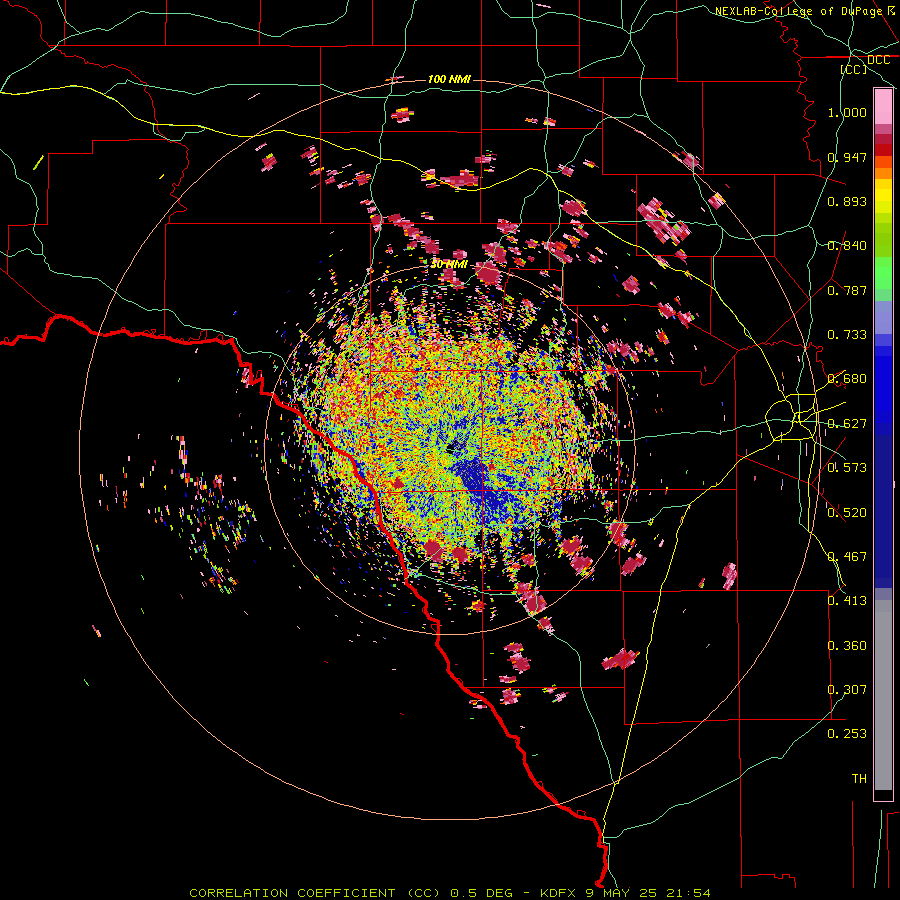Screen dimensions: 900x900
Task: Click the [CC] unit label
Action: click(x=853, y=69)
